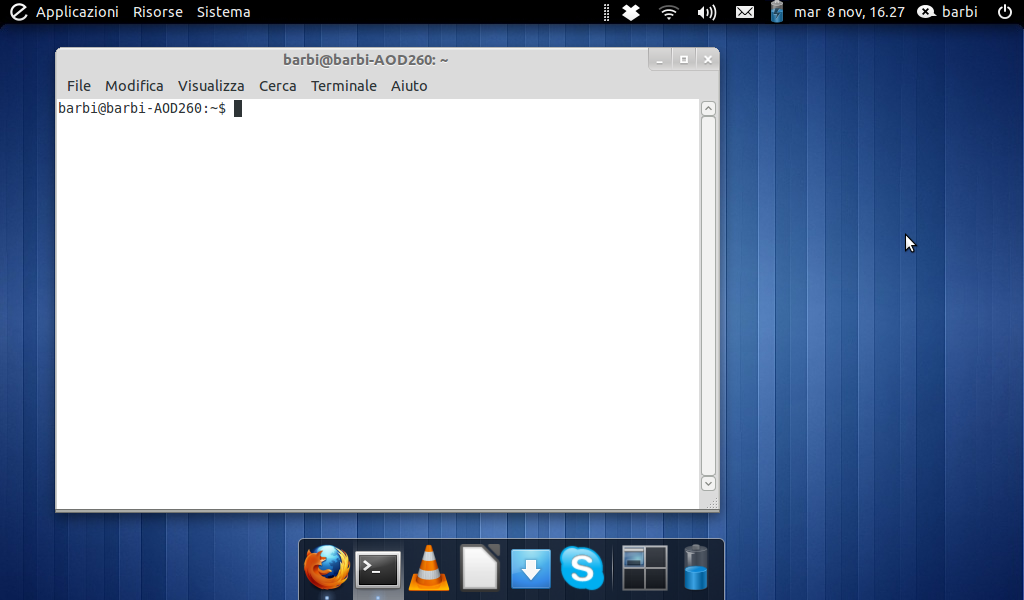The height and width of the screenshot is (600, 1024).
Task: Open the barbi user menu
Action: point(948,12)
